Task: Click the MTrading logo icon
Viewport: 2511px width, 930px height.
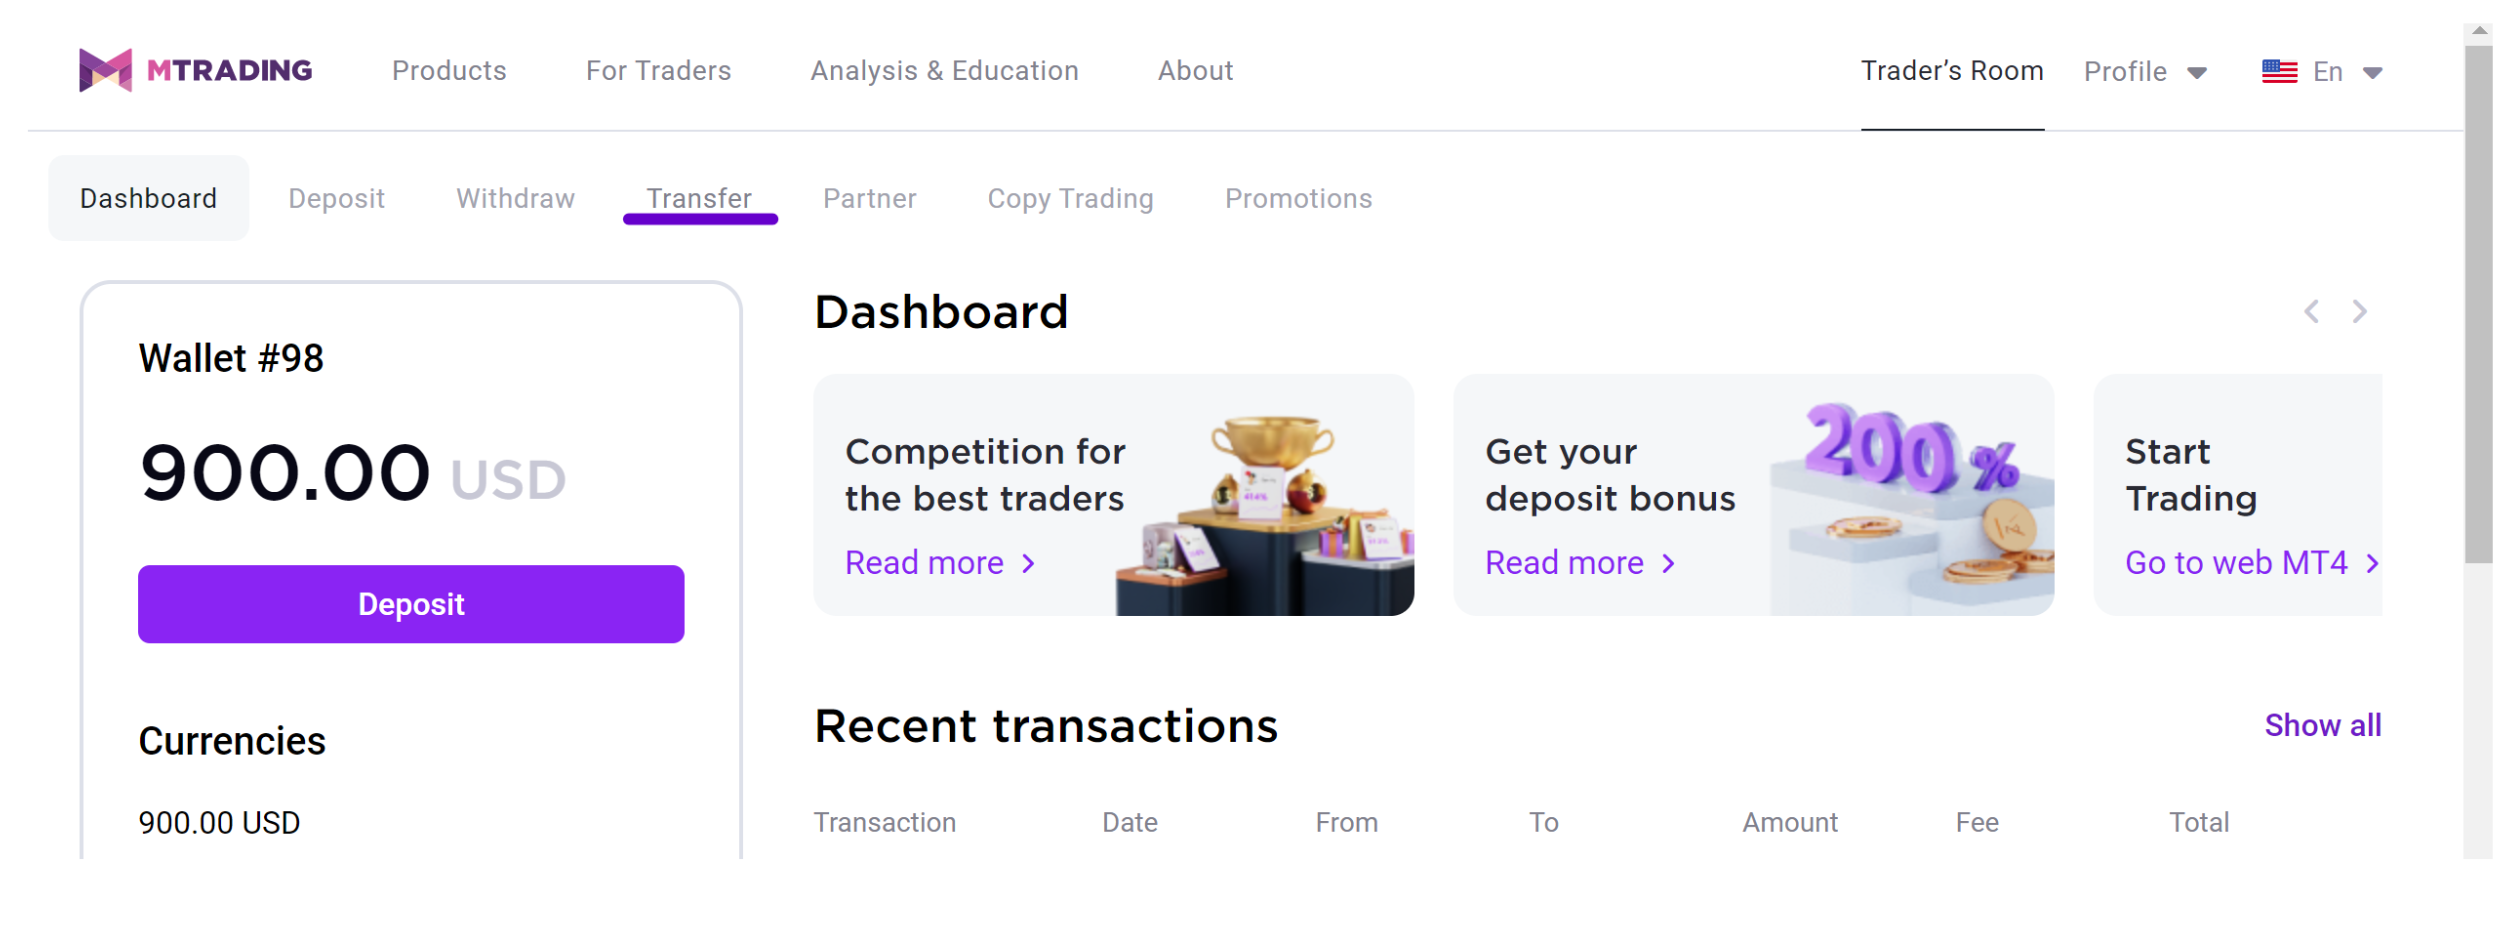Action: coord(105,70)
